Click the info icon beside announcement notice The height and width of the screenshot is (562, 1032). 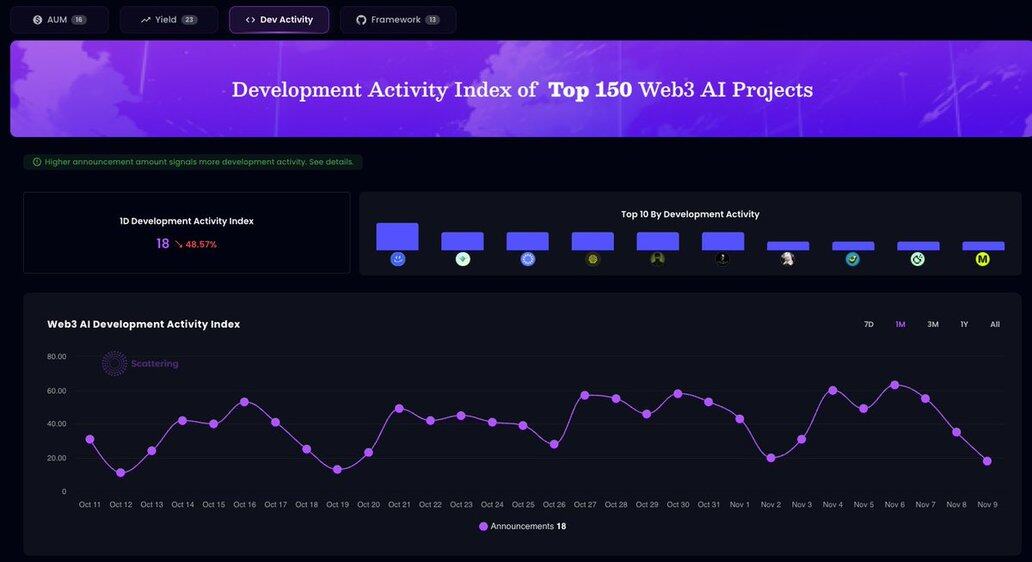point(37,162)
